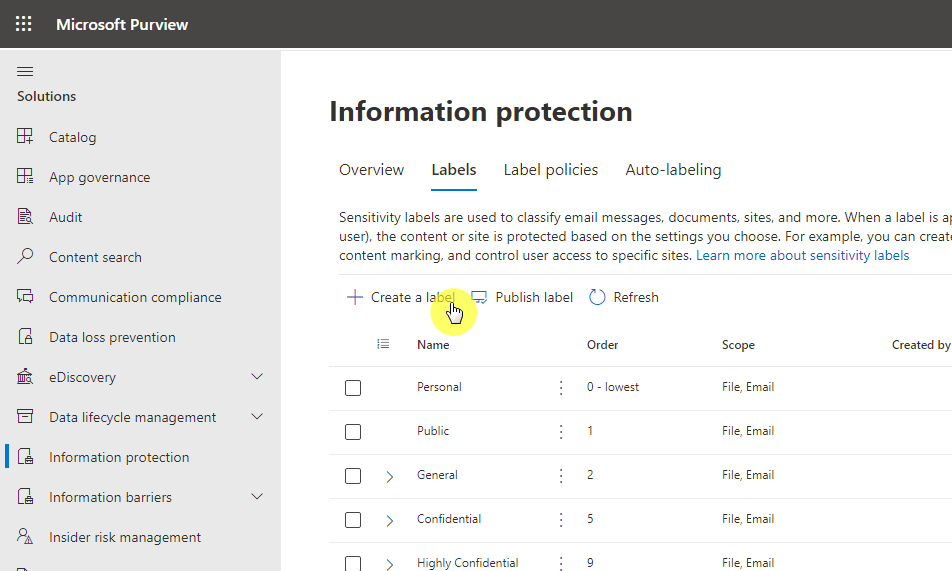Image resolution: width=952 pixels, height=571 pixels.
Task: Select the Confidential label checkbox
Action: click(x=353, y=520)
